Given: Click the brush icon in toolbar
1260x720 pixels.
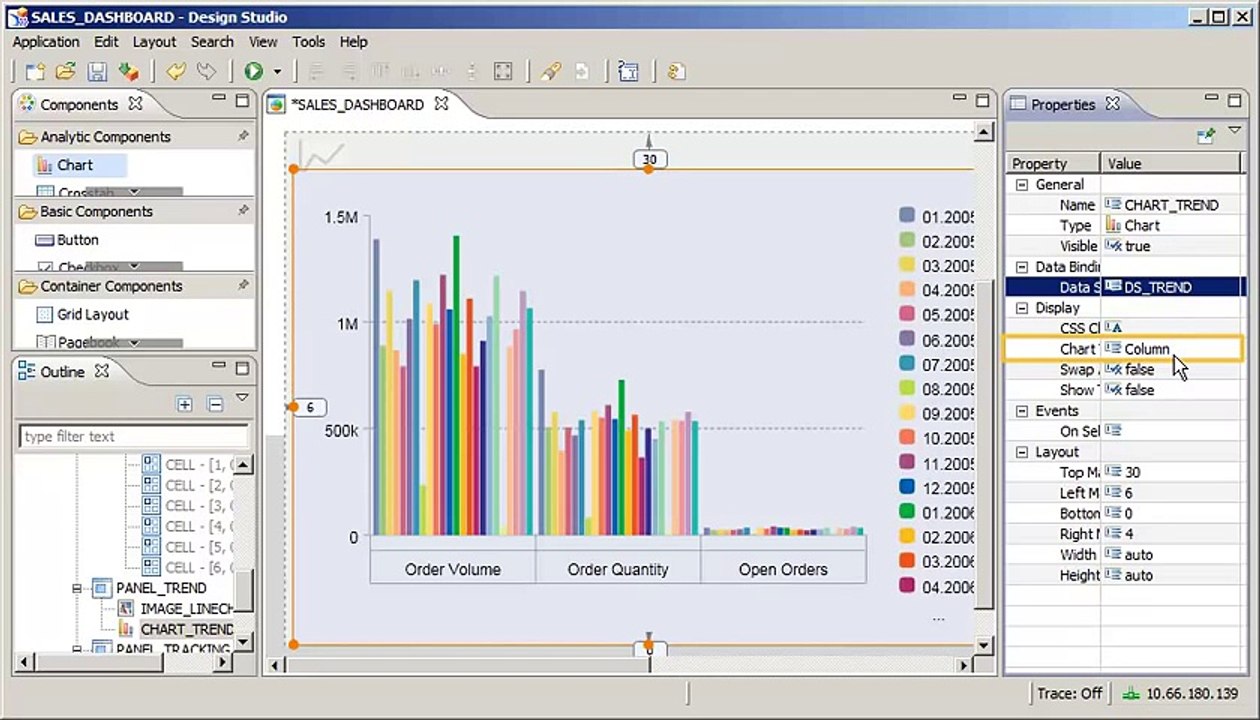Looking at the screenshot, I should click(x=550, y=71).
